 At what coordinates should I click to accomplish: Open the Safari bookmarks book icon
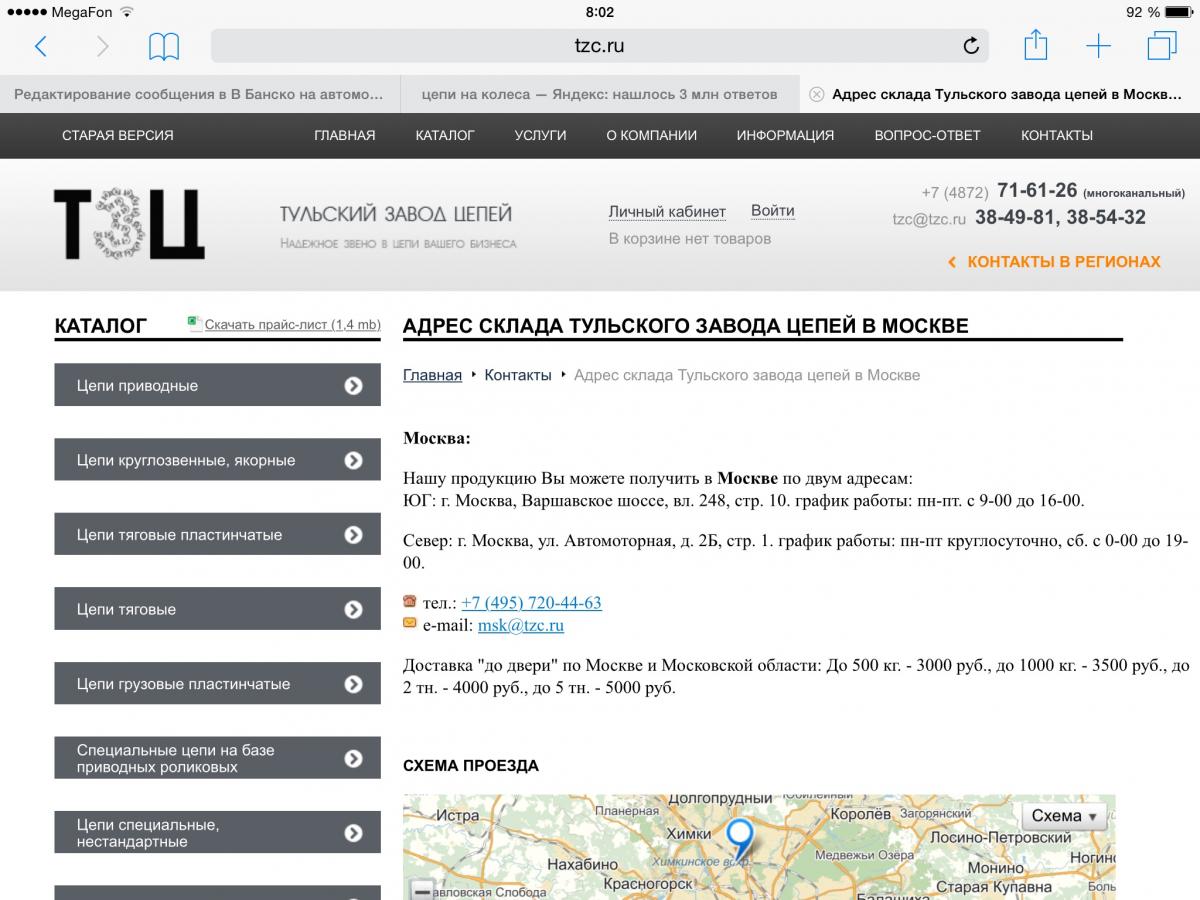164,46
